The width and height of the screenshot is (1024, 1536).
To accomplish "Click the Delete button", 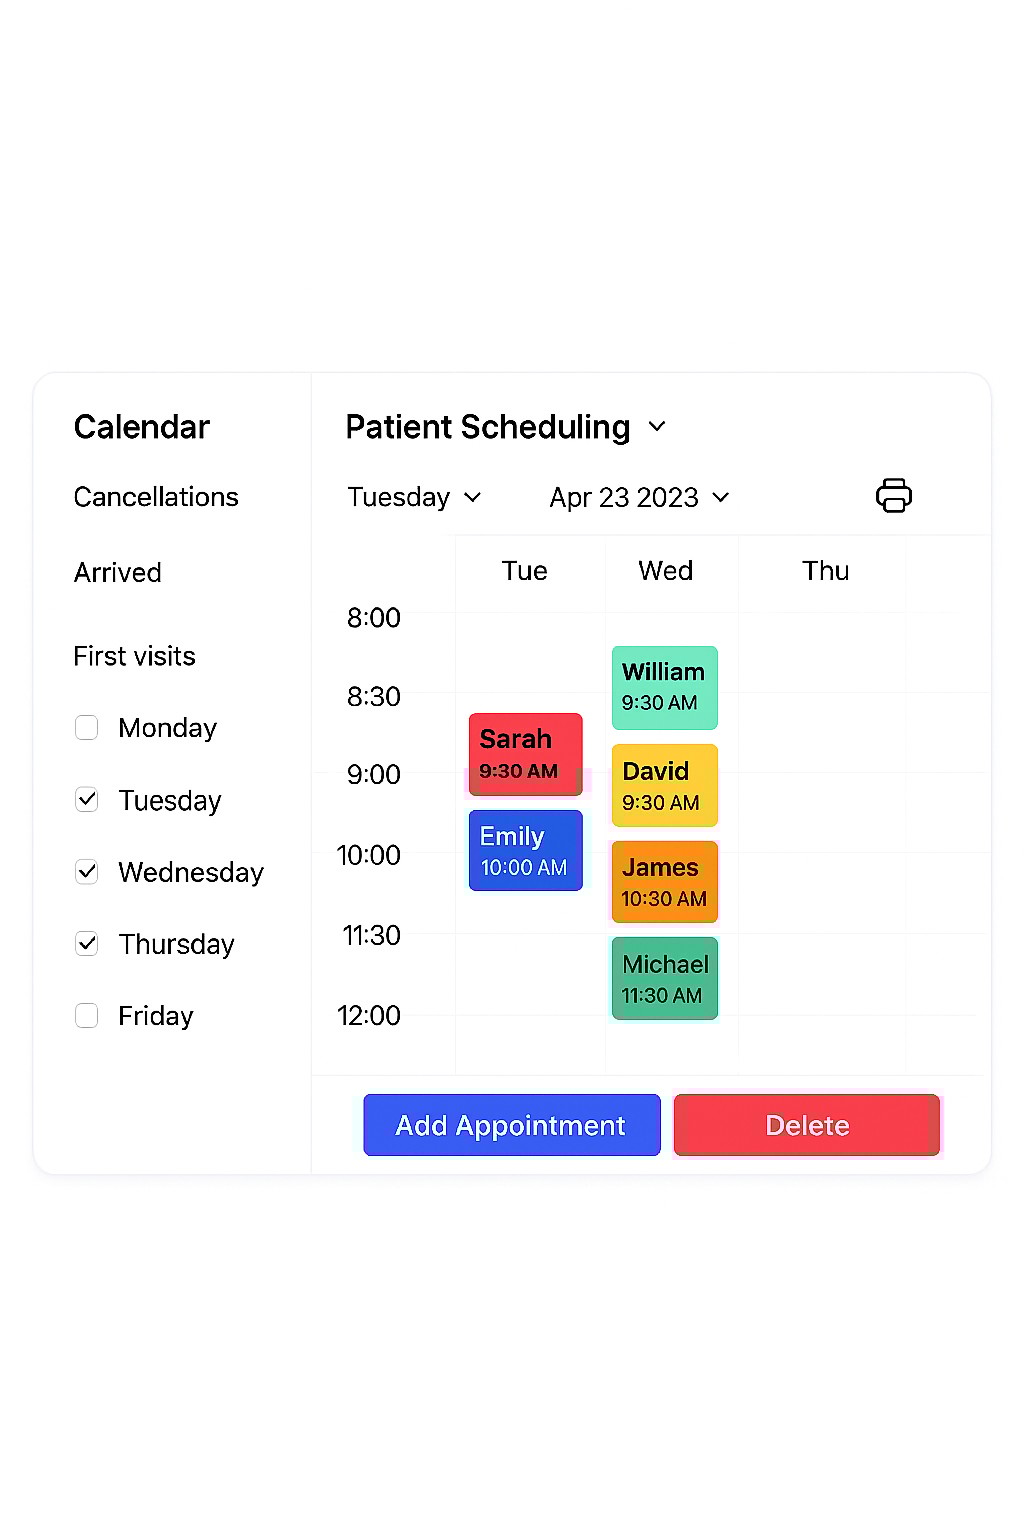I will [806, 1125].
